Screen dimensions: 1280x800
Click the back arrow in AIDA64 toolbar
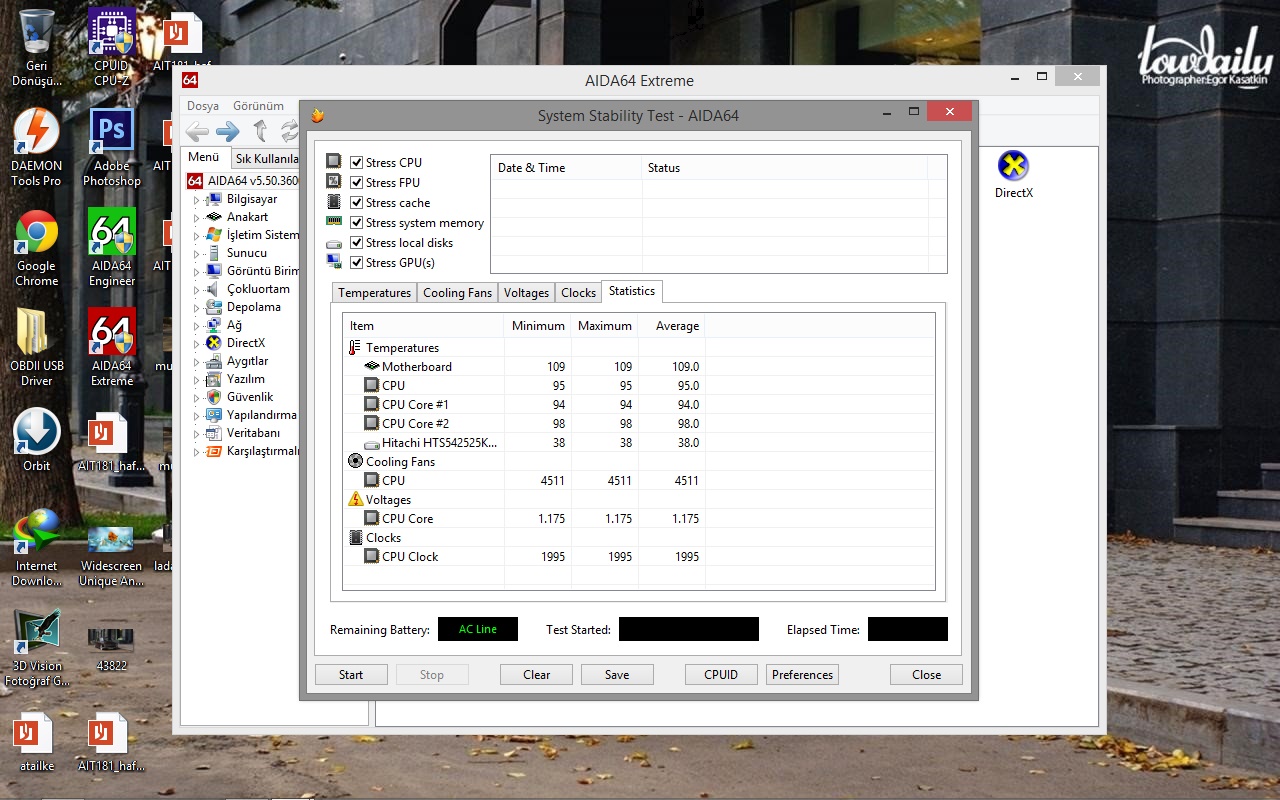197,131
